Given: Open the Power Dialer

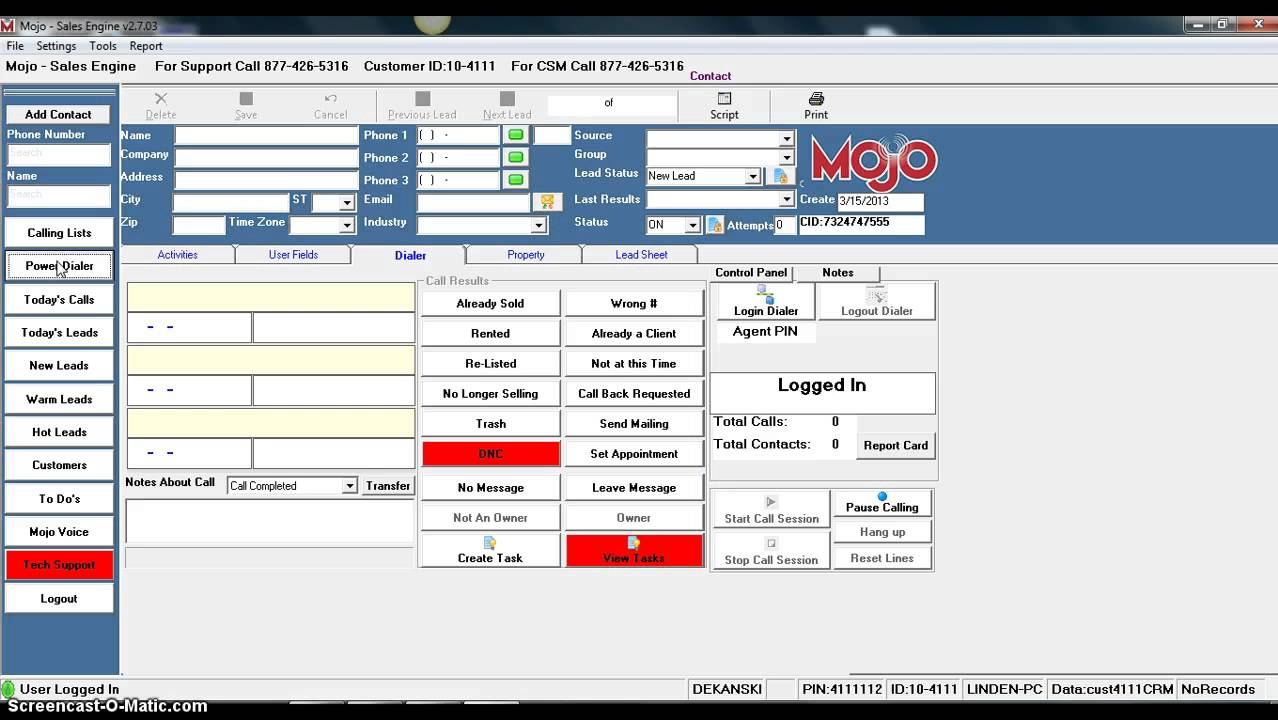Looking at the screenshot, I should pos(59,266).
